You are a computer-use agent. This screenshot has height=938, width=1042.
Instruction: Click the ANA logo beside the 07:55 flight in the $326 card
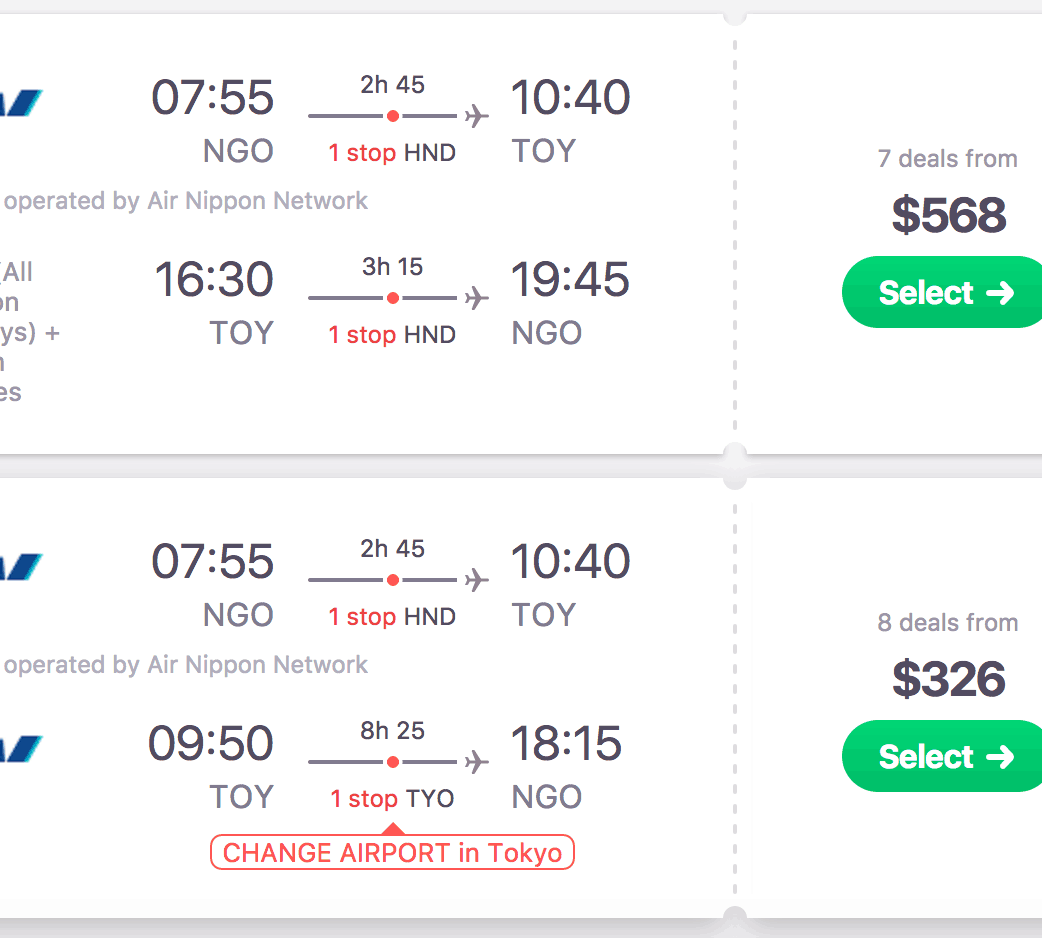(20, 566)
